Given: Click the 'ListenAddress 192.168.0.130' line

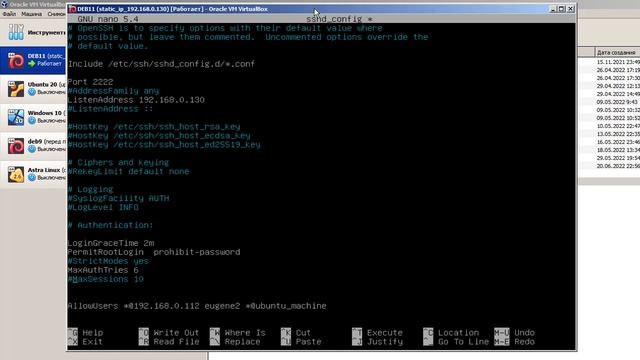Looking at the screenshot, I should [x=136, y=100].
